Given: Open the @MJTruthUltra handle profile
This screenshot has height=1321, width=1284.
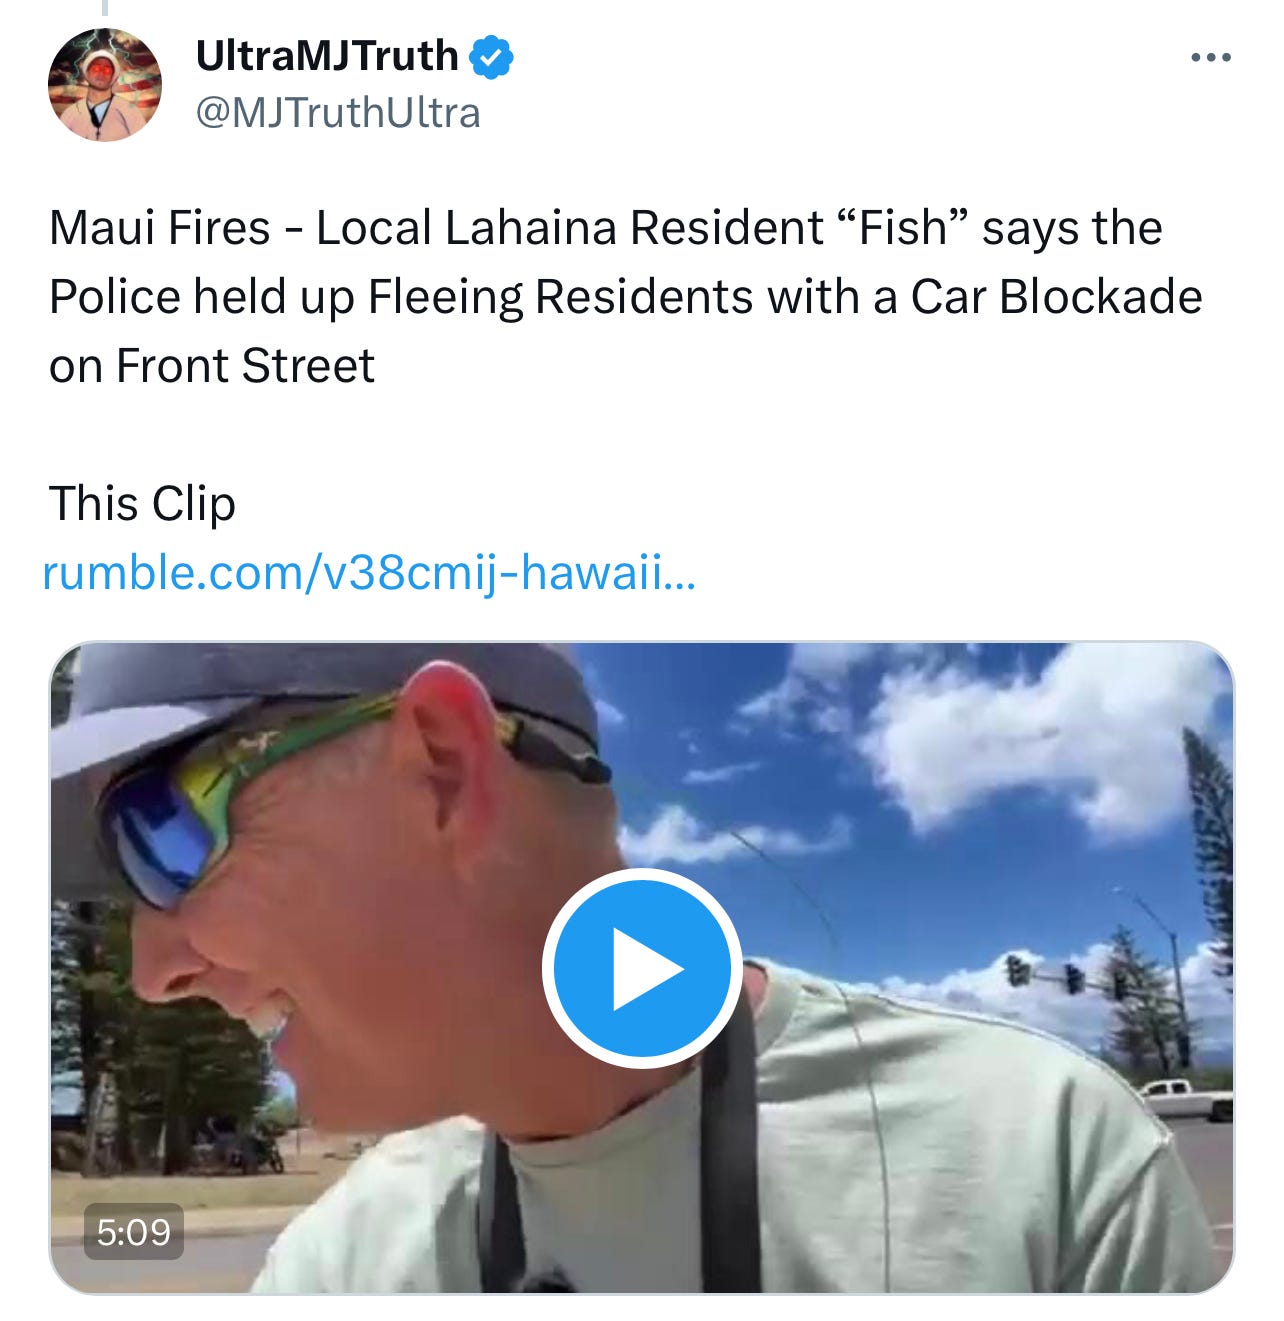Looking at the screenshot, I should [338, 113].
